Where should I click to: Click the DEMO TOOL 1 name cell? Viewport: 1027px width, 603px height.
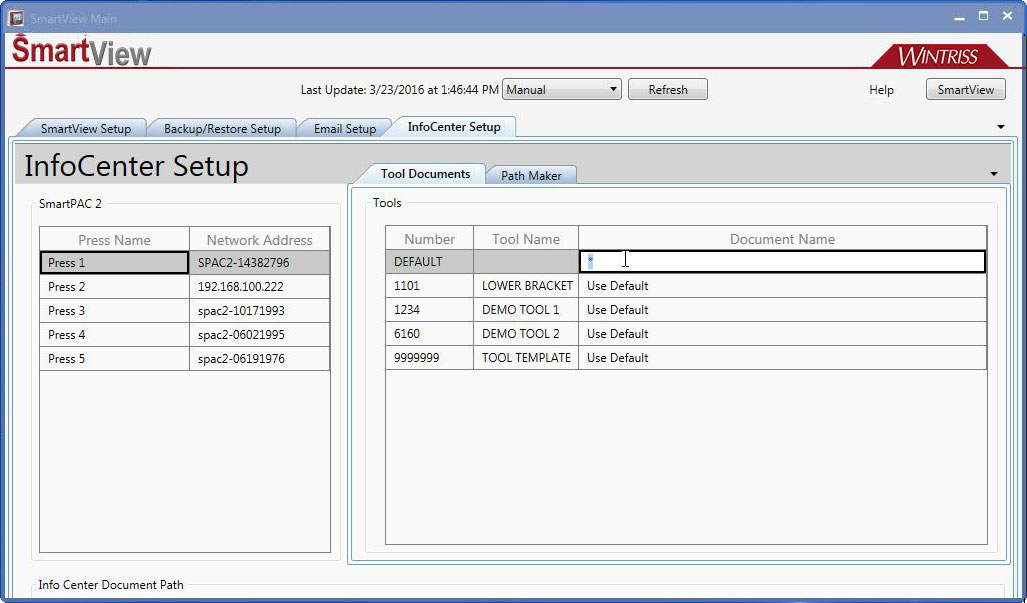pyautogui.click(x=526, y=310)
